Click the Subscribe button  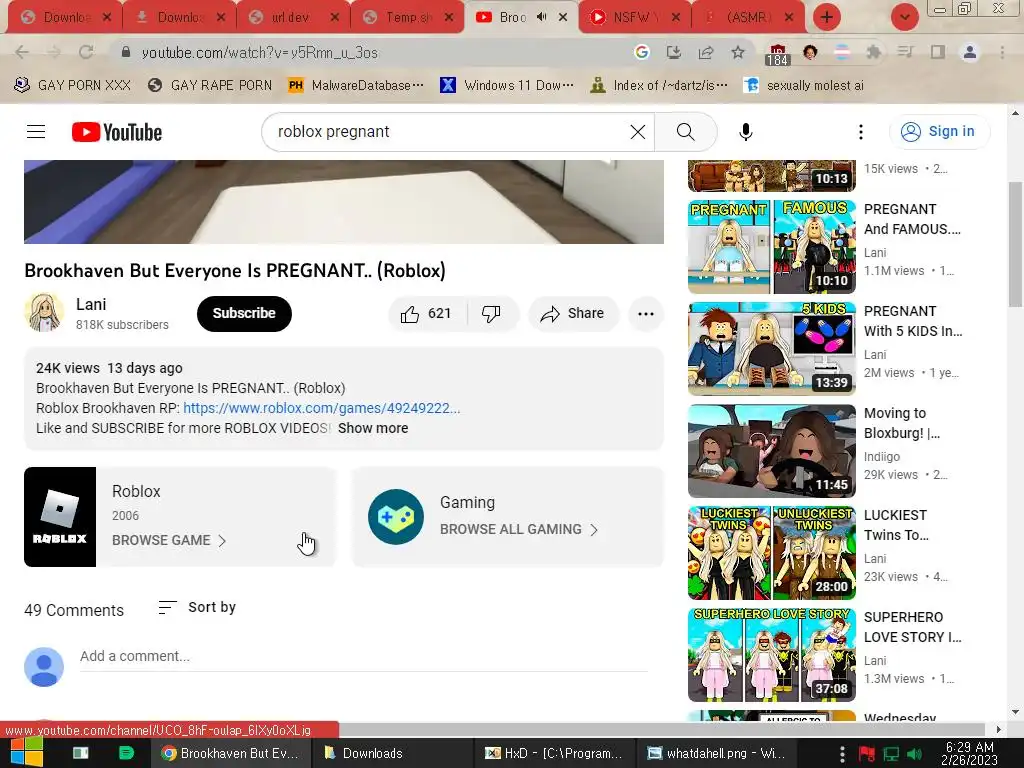click(x=244, y=313)
